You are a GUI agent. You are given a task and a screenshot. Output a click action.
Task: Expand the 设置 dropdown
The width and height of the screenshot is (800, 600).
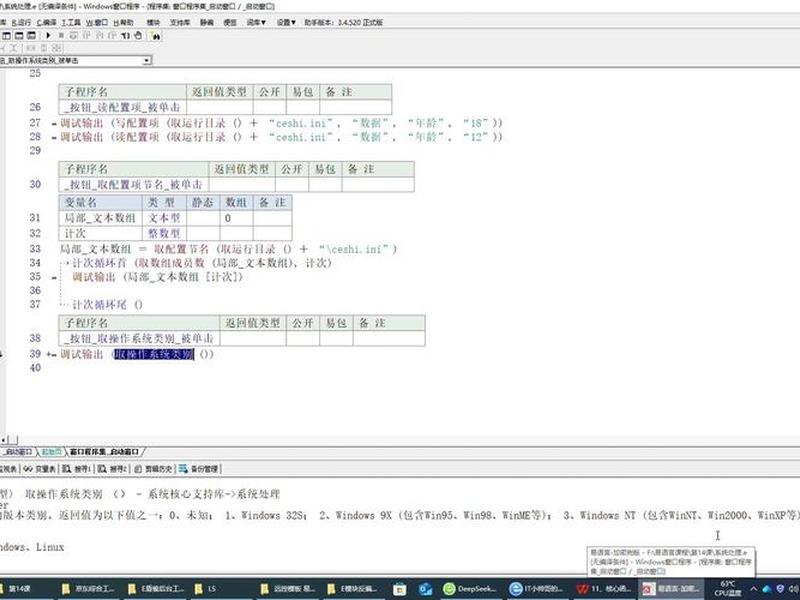pyautogui.click(x=286, y=22)
